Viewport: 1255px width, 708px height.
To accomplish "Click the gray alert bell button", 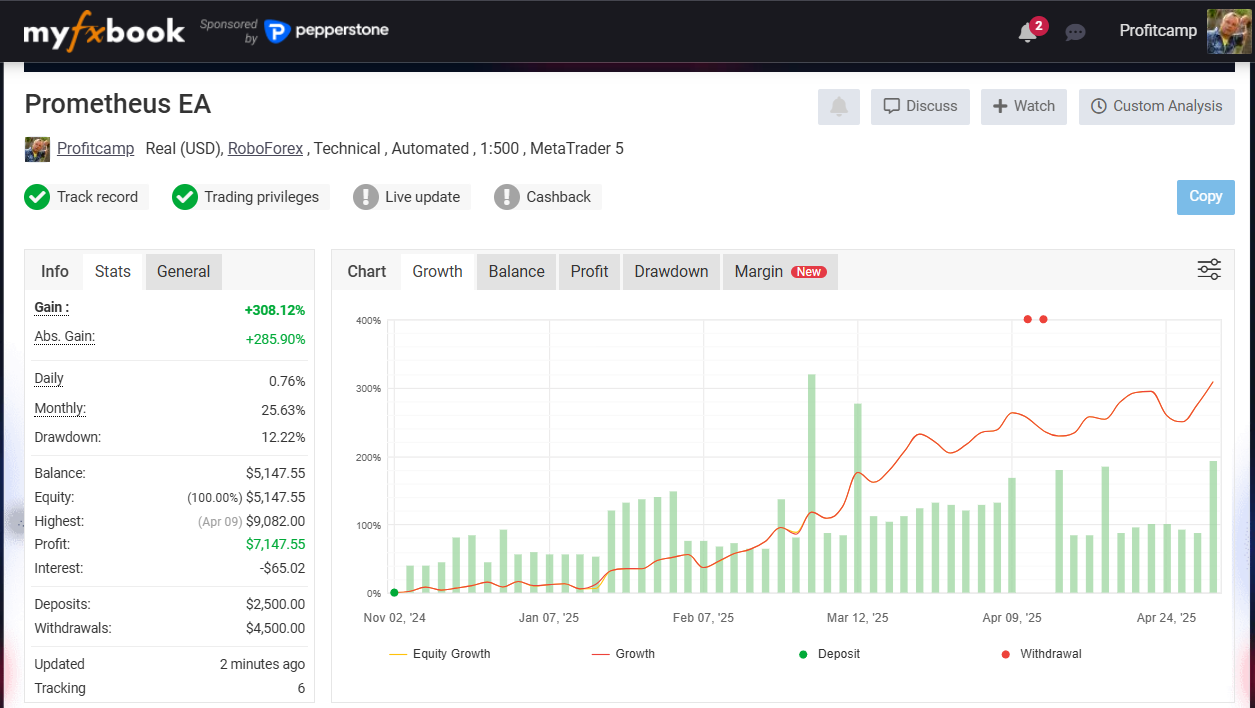I will coord(839,107).
